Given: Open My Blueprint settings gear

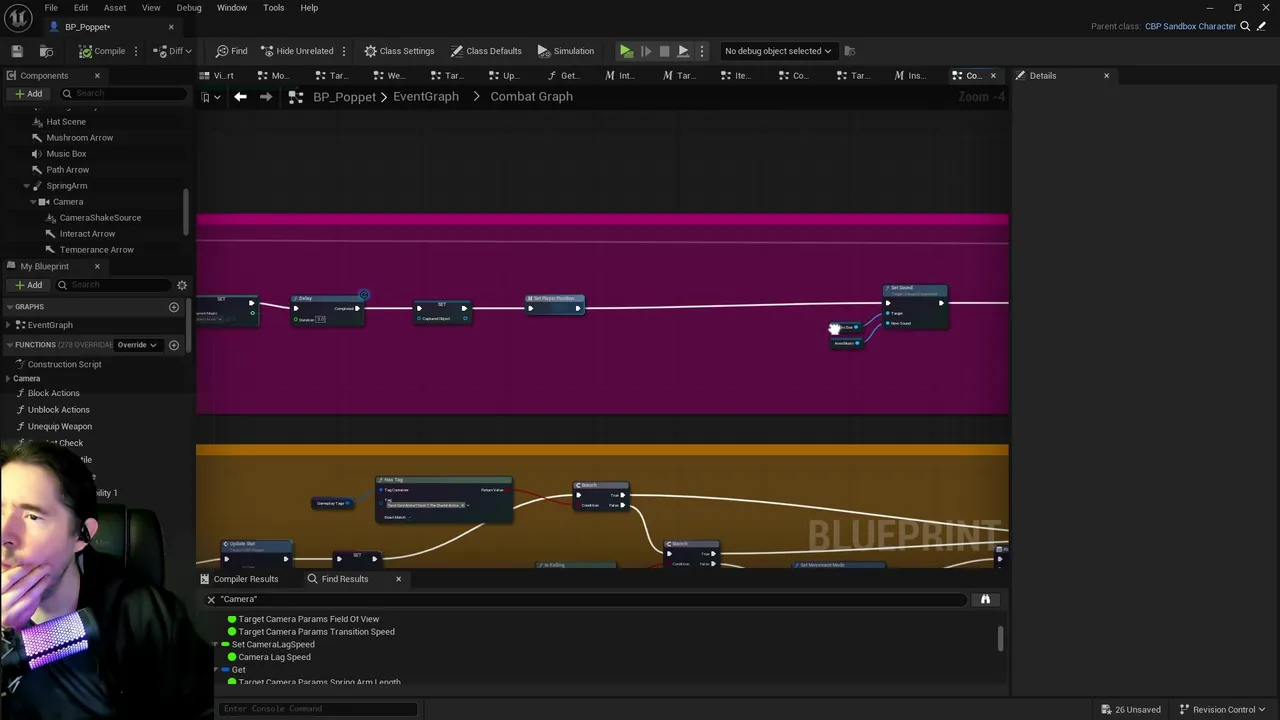Looking at the screenshot, I should [182, 286].
